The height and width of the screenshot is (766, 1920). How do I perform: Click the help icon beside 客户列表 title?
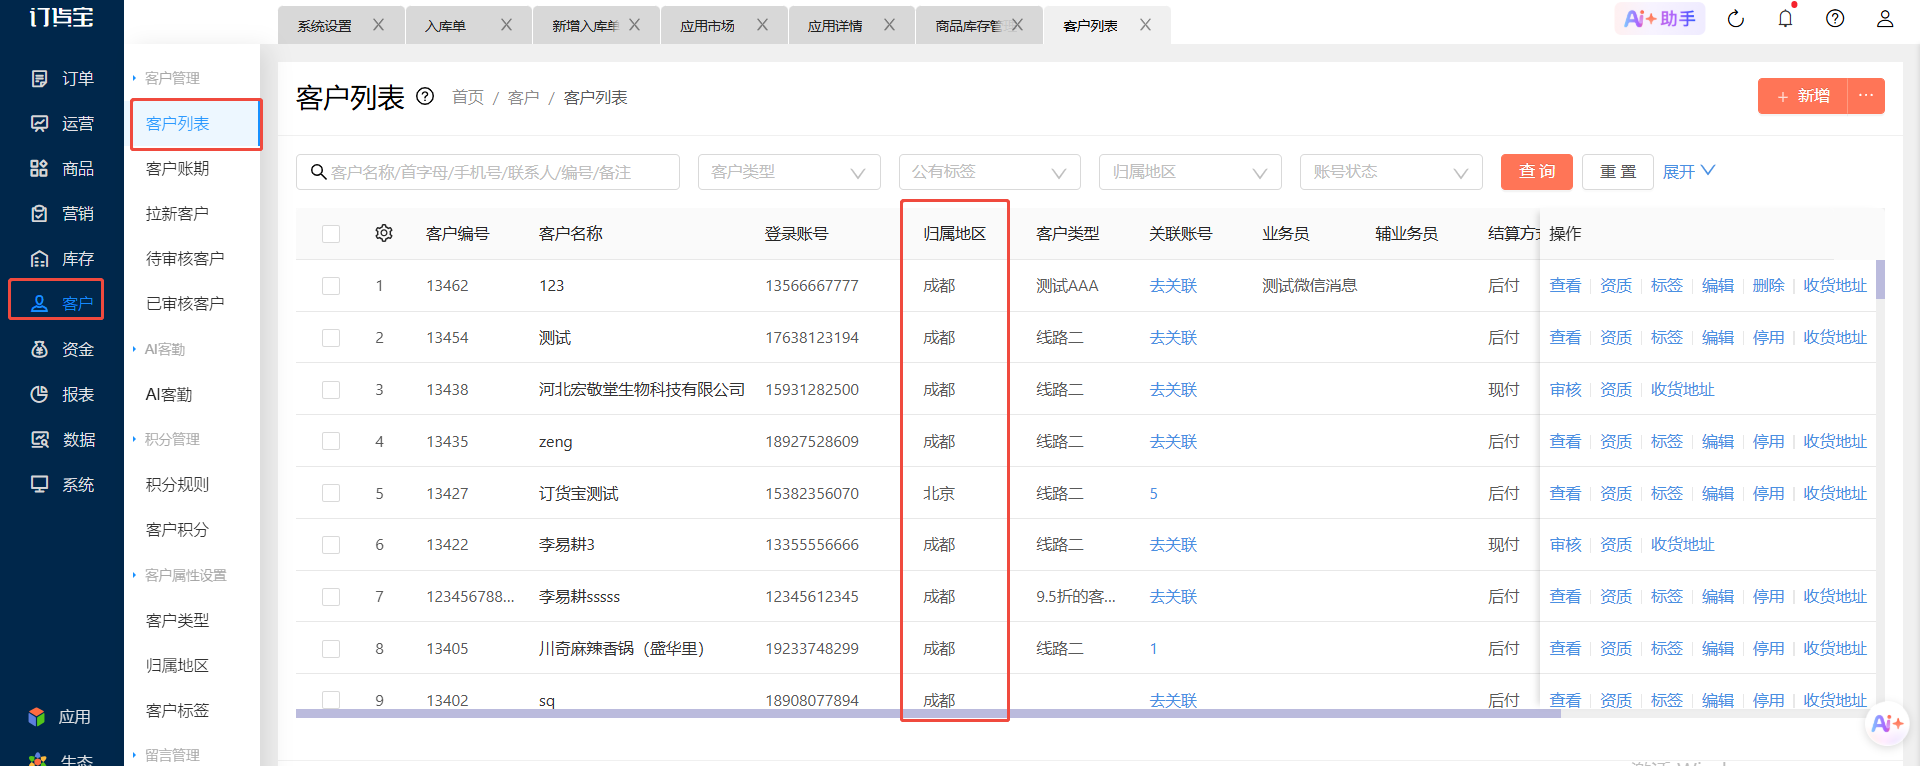click(x=425, y=96)
